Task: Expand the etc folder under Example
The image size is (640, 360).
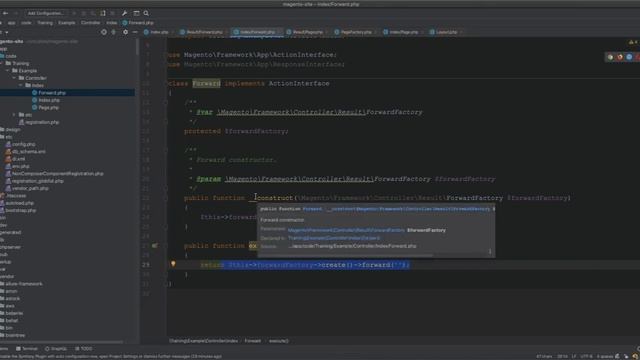Action: (x=14, y=115)
